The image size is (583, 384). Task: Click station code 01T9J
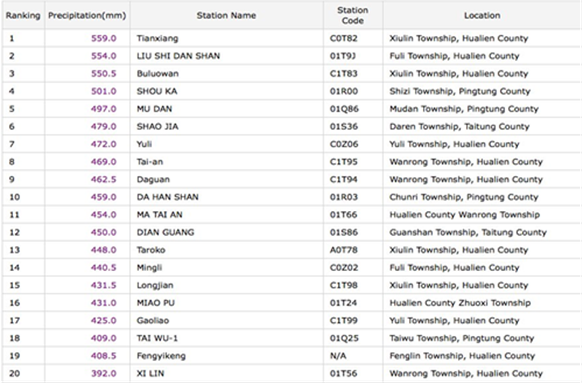coord(343,56)
